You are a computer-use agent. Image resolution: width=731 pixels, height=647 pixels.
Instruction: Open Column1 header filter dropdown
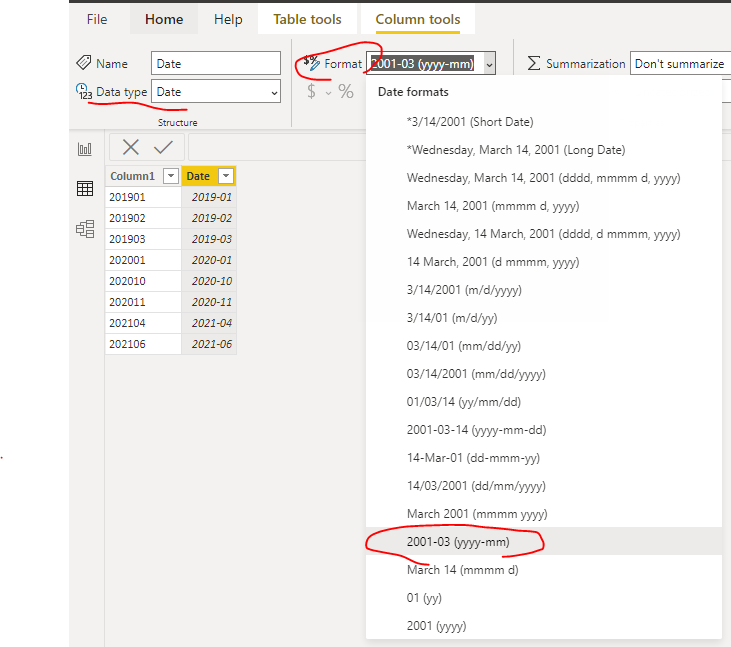click(x=171, y=176)
